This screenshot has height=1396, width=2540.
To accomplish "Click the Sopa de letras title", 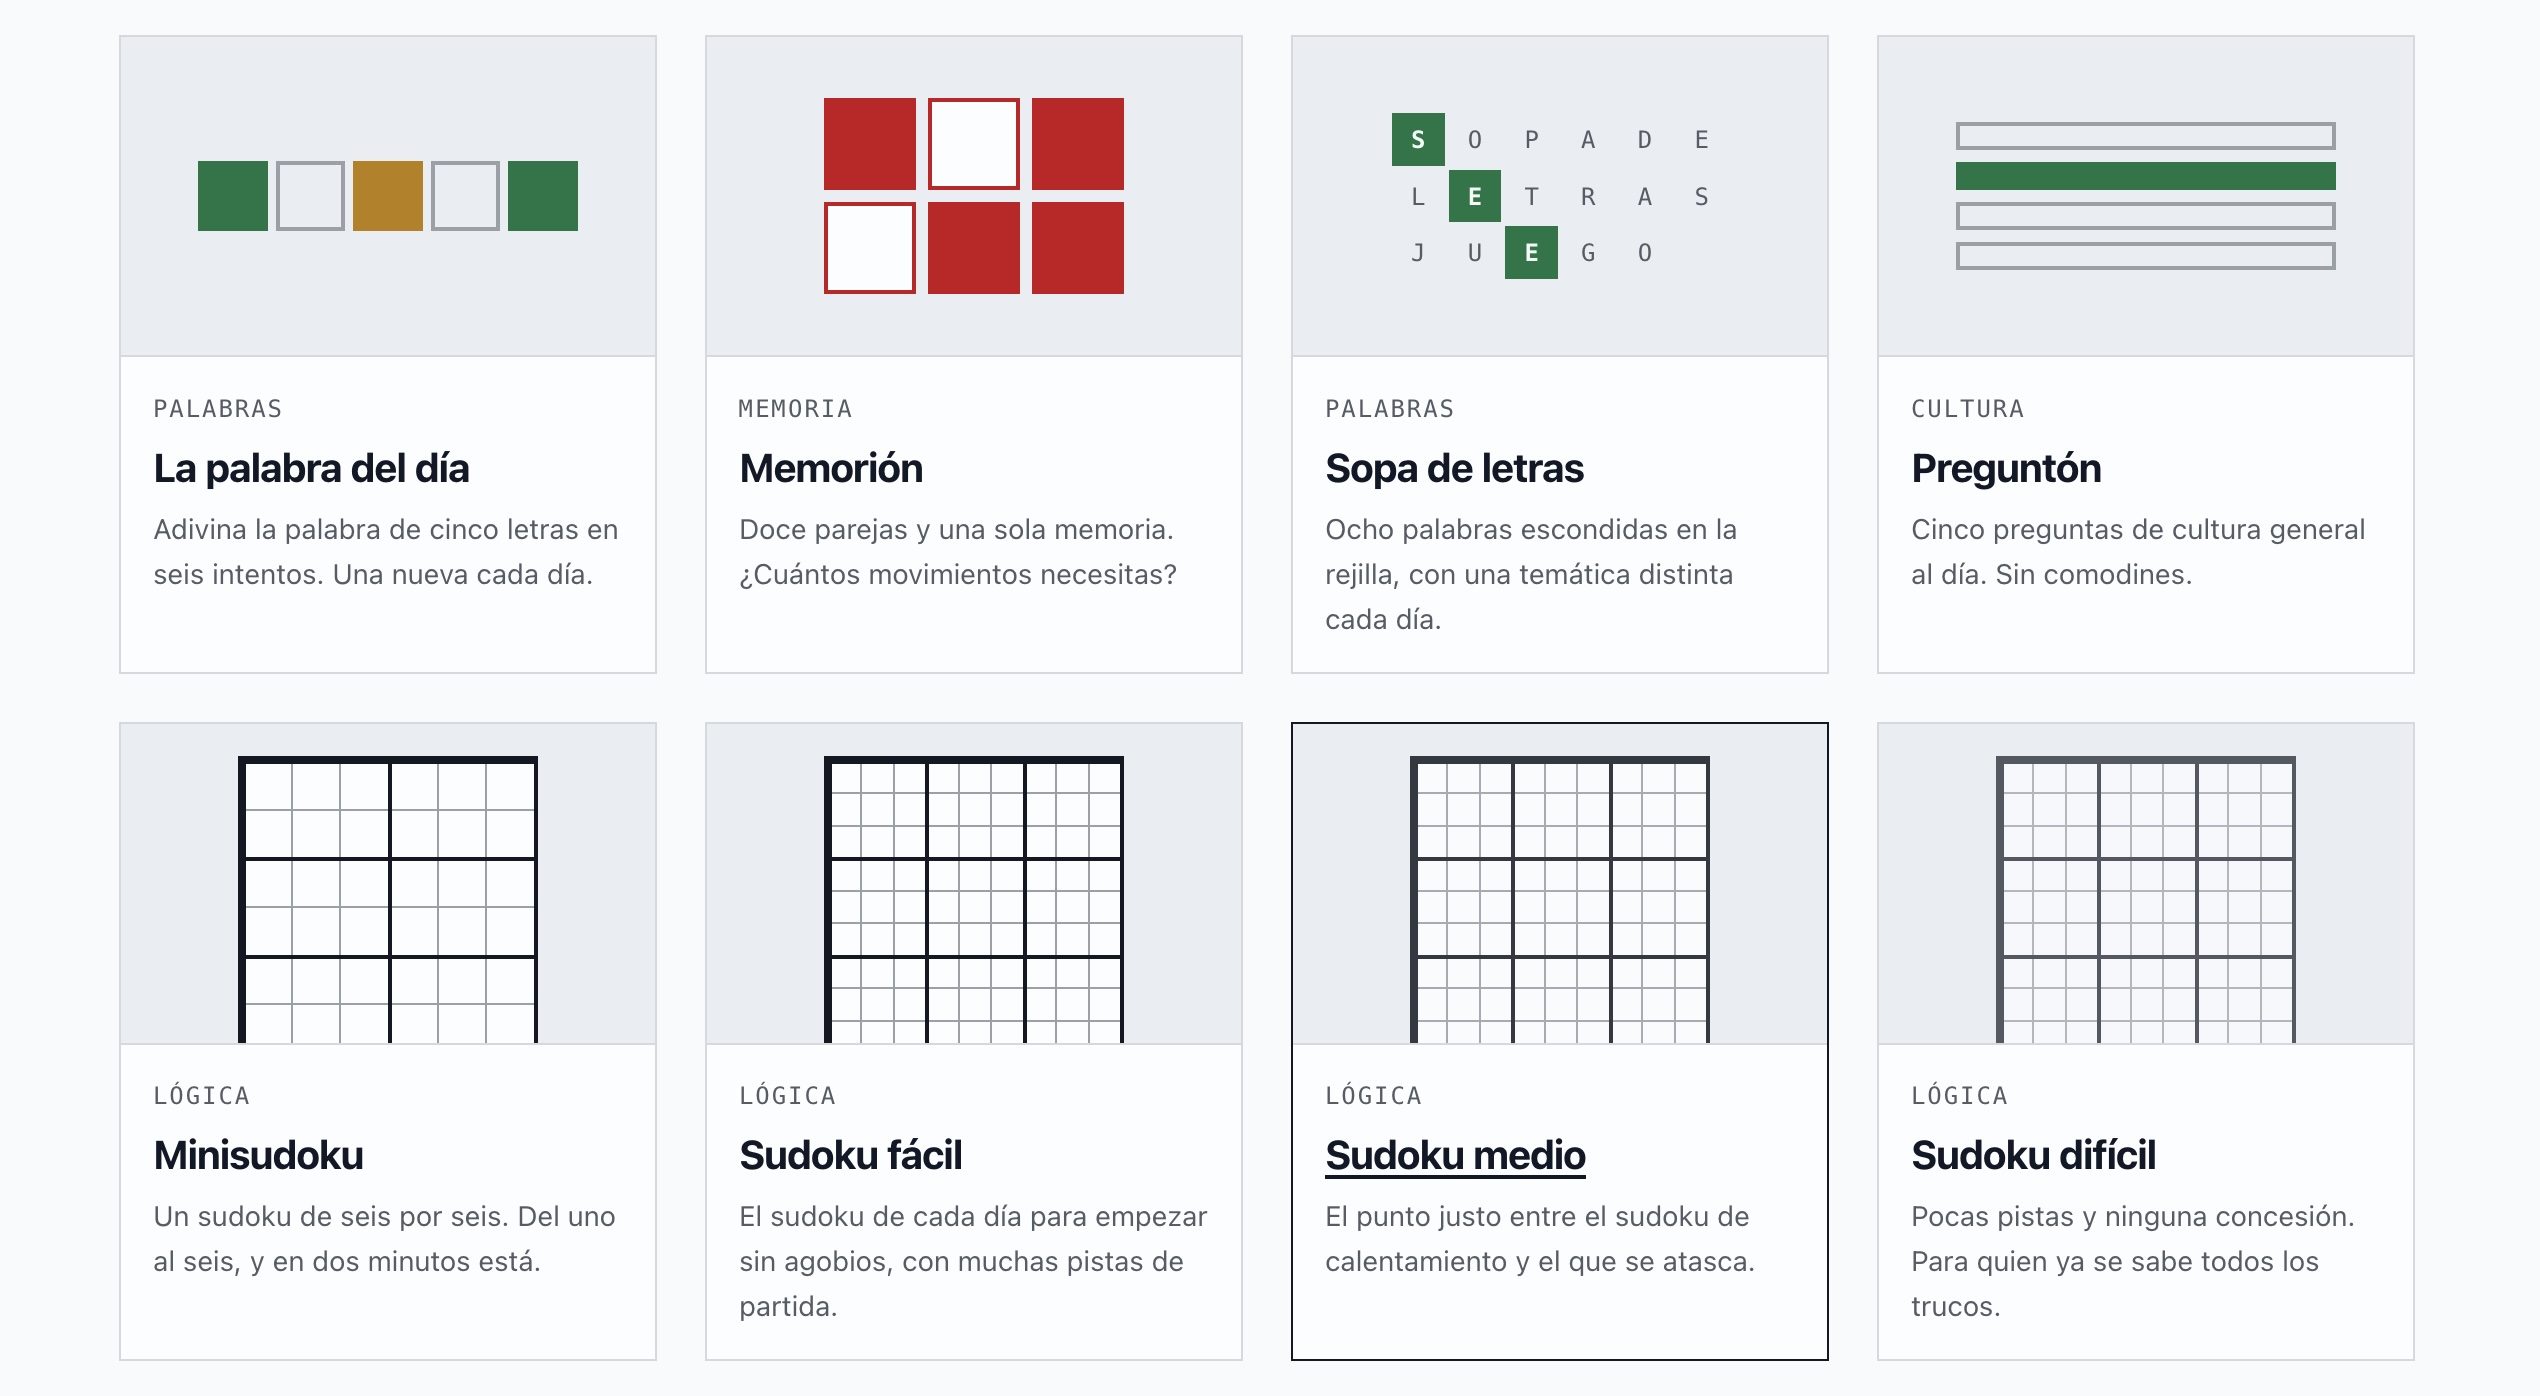I will coord(1454,468).
